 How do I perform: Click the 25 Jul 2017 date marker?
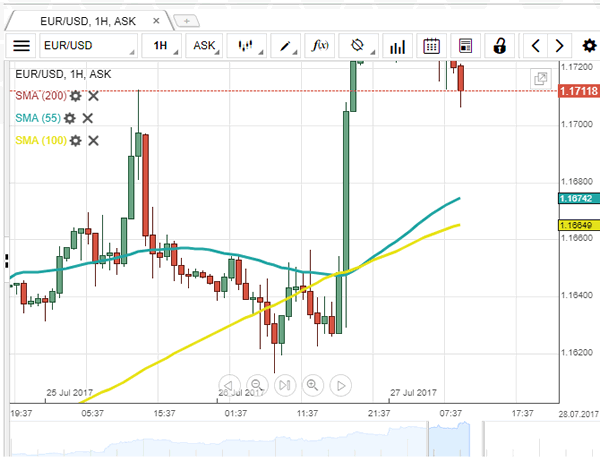[x=69, y=393]
